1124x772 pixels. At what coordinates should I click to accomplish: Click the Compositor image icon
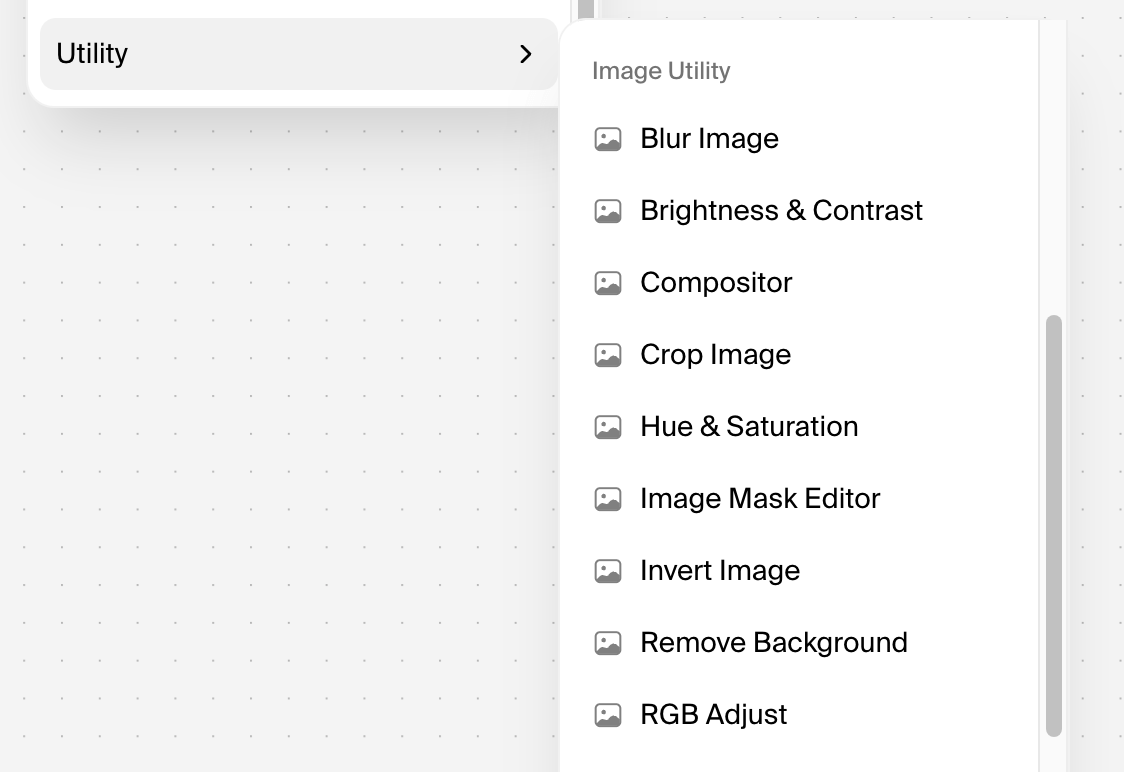pos(608,283)
